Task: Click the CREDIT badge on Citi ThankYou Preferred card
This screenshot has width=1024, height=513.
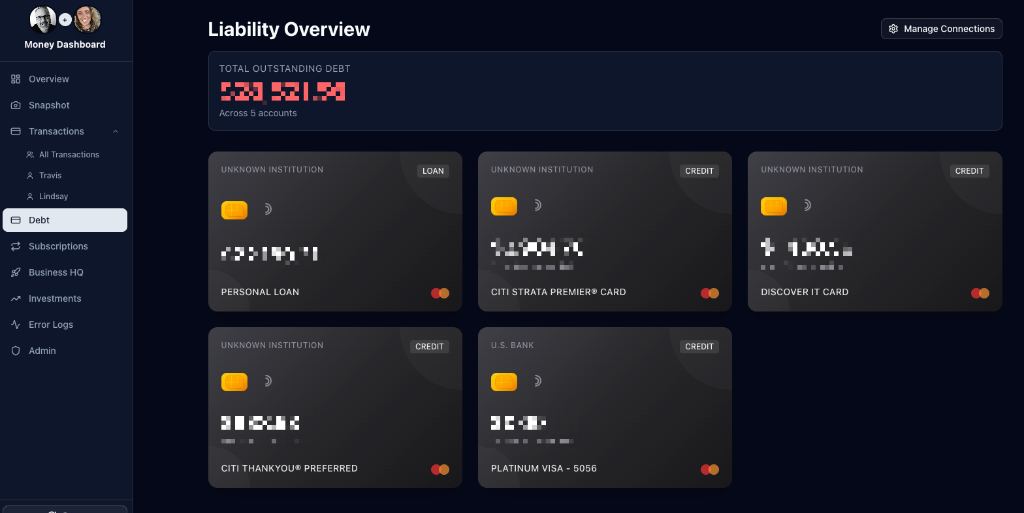Action: pyautogui.click(x=430, y=347)
